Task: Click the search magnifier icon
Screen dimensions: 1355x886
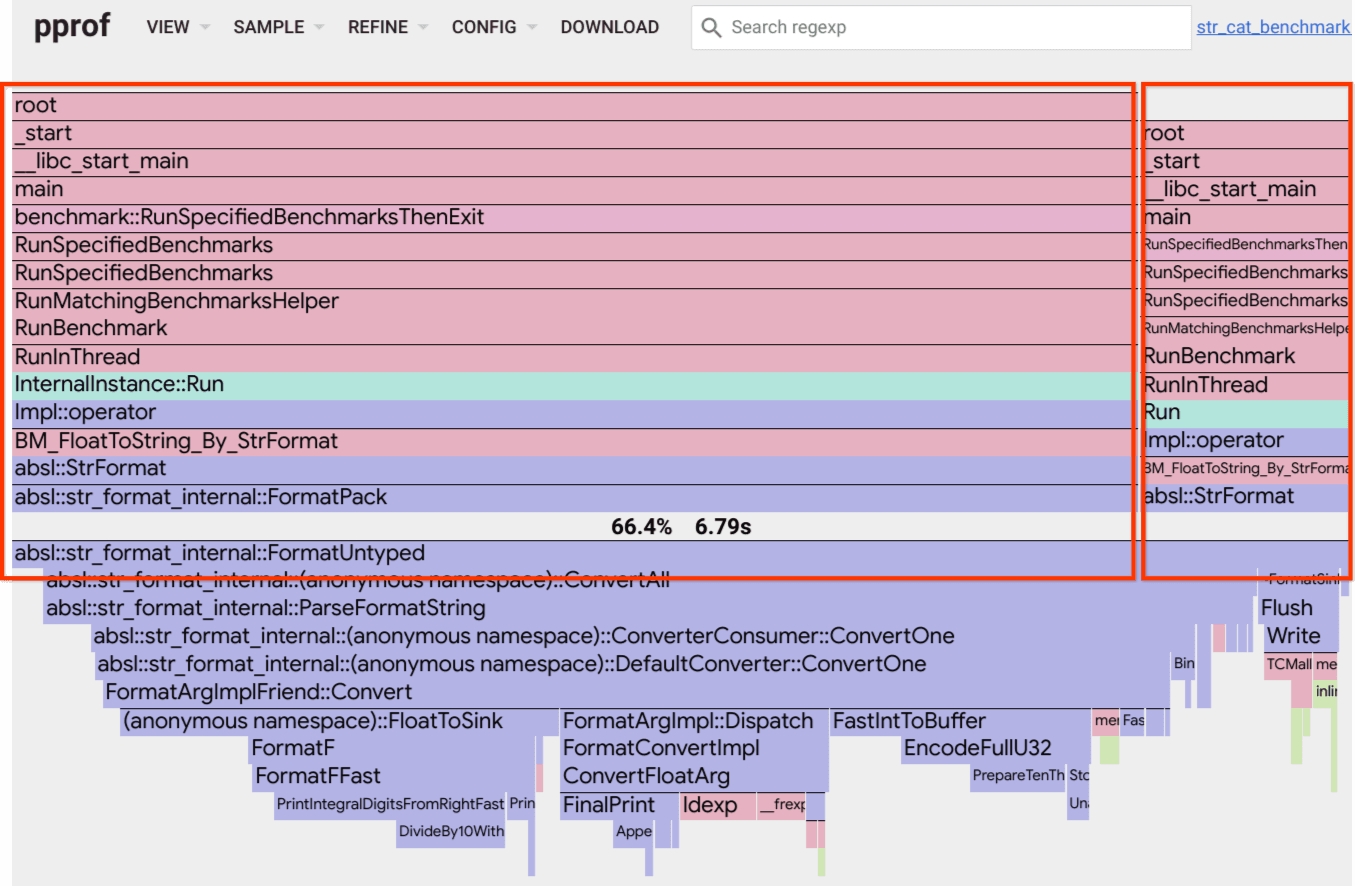Action: coord(711,28)
